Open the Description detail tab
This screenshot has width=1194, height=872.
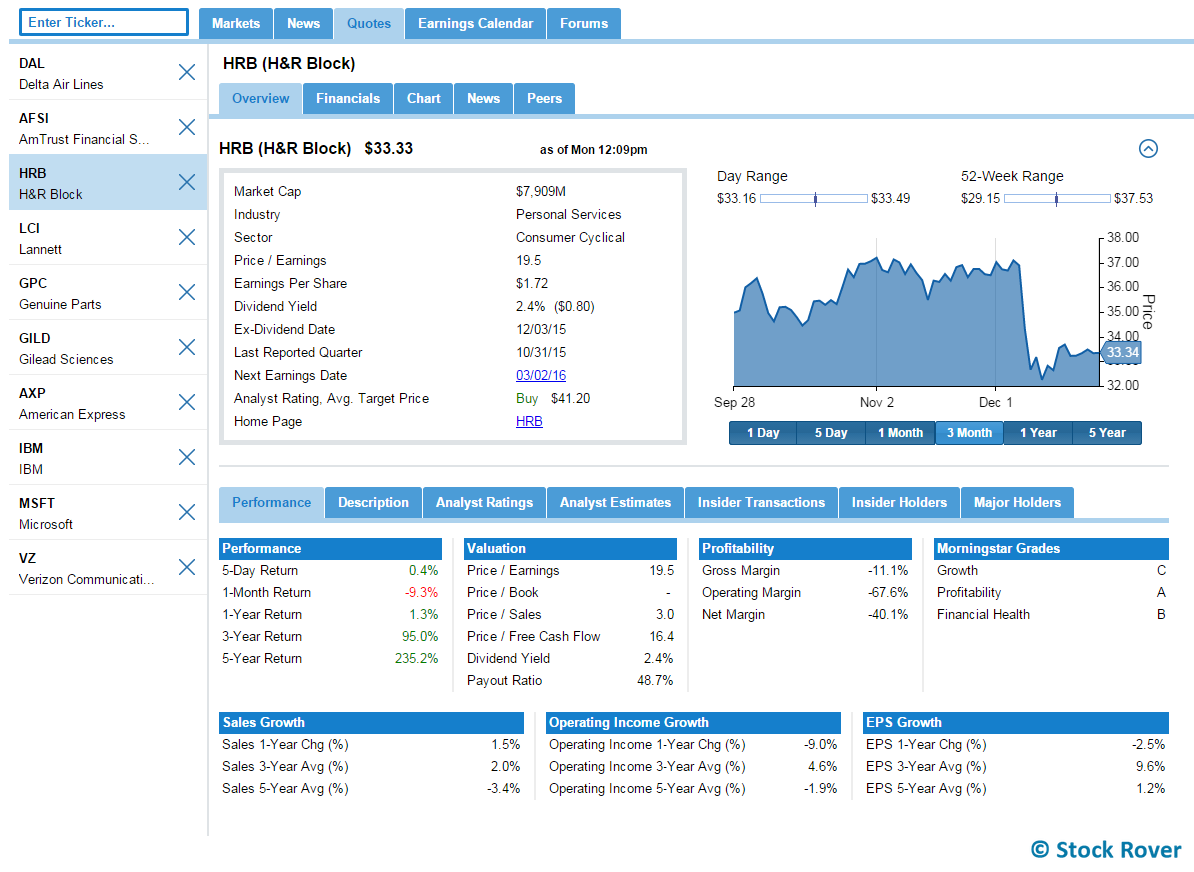tap(373, 503)
